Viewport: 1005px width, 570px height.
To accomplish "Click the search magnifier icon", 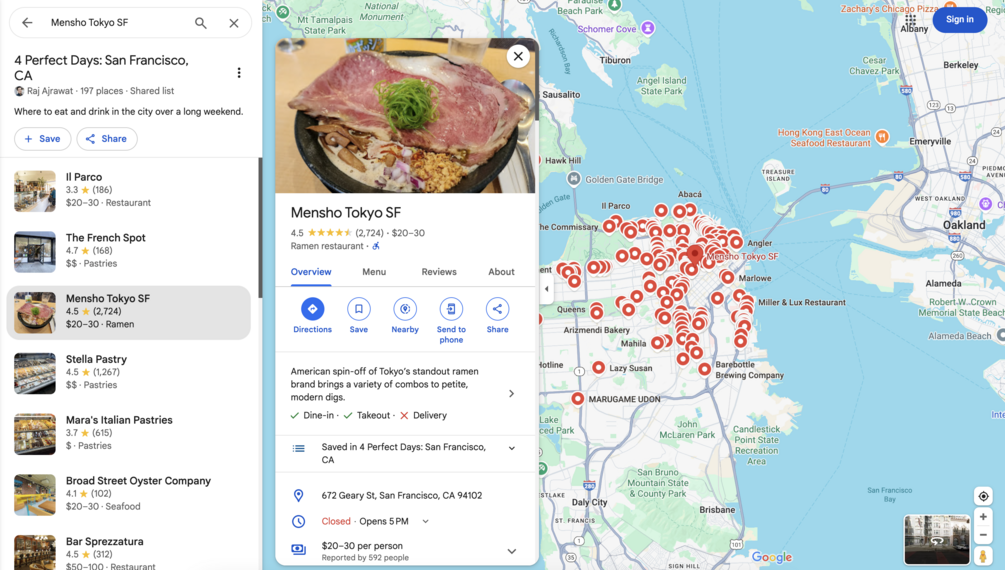I will [201, 23].
